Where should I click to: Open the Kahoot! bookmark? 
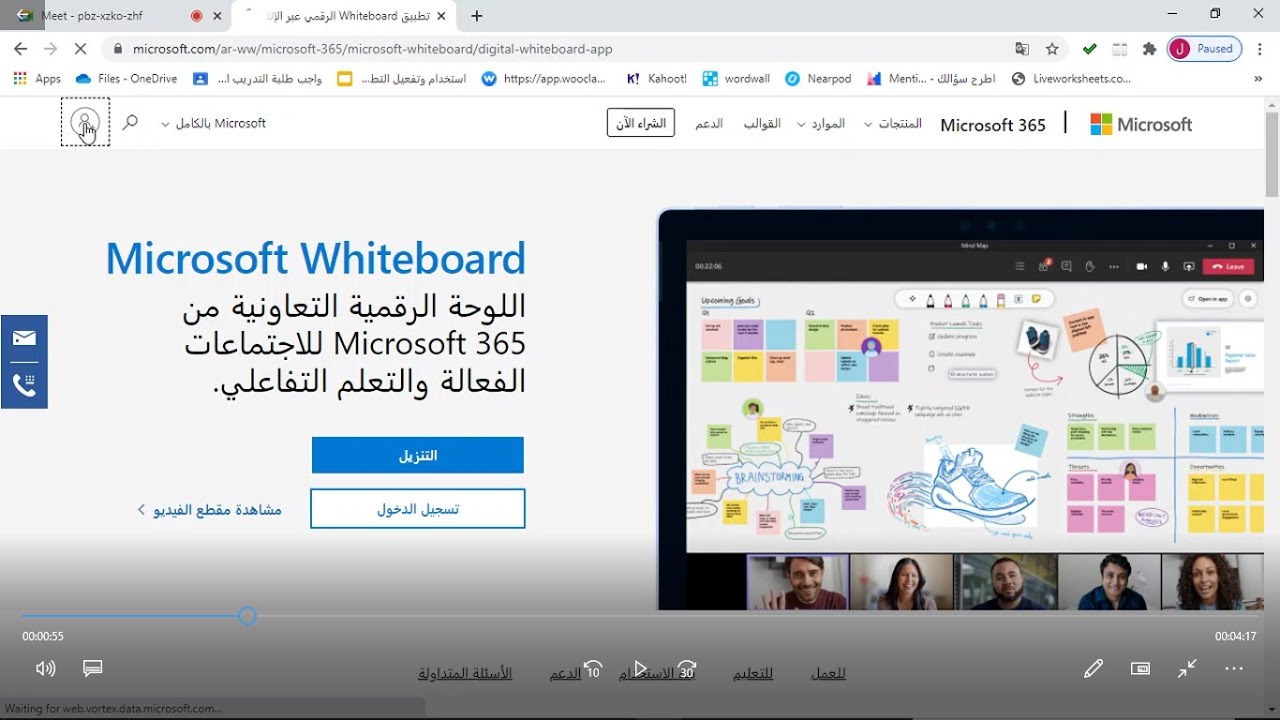click(x=657, y=78)
